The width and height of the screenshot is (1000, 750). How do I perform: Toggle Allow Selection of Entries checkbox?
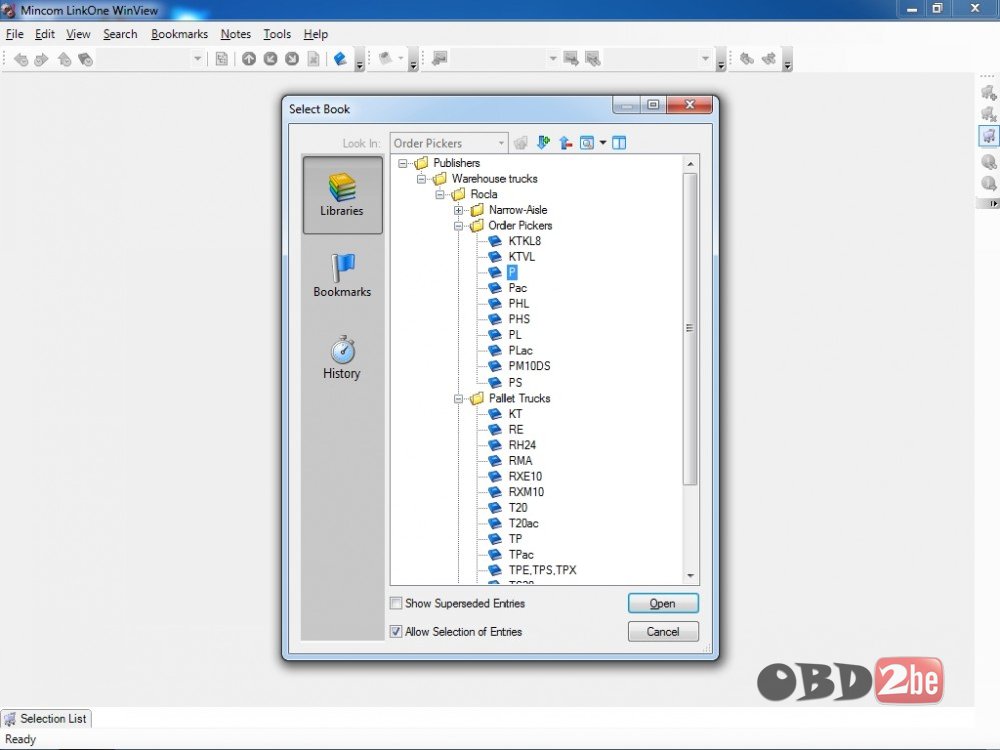[x=396, y=631]
